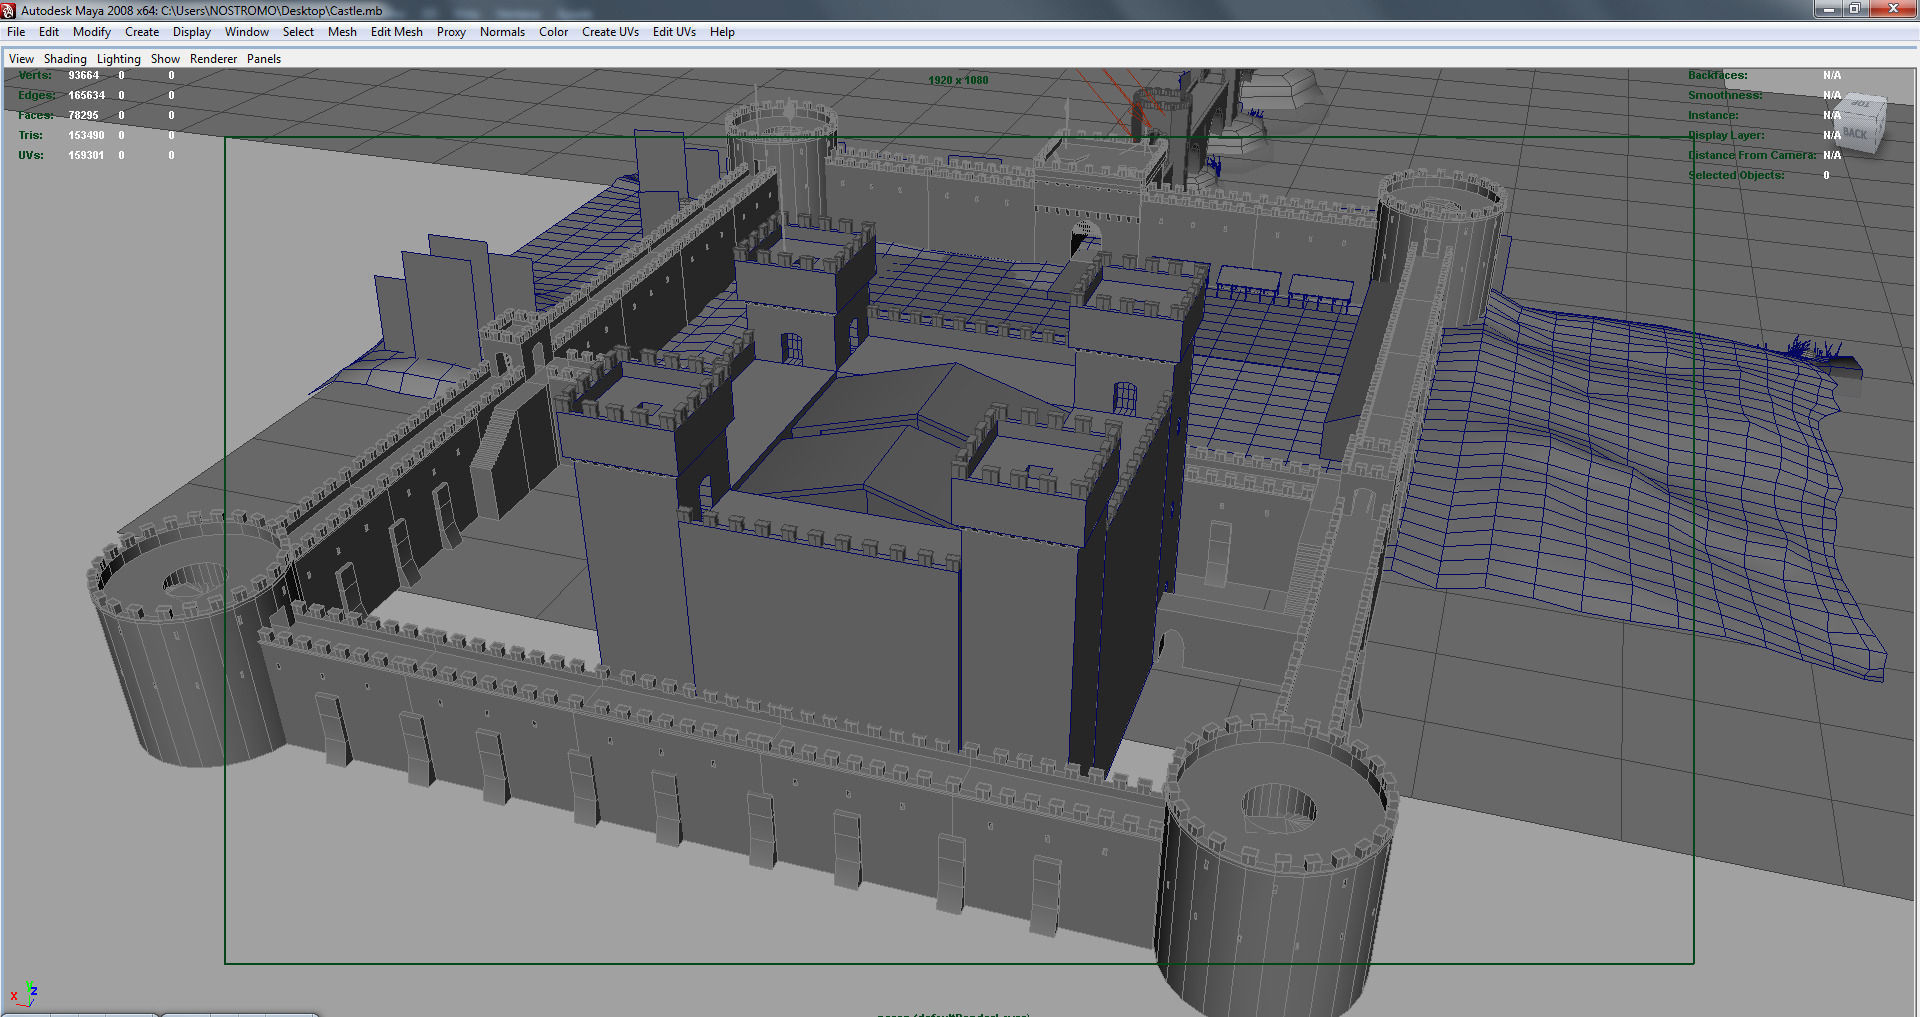Open the Edit menu
Viewport: 1920px width, 1017px height.
click(x=49, y=32)
